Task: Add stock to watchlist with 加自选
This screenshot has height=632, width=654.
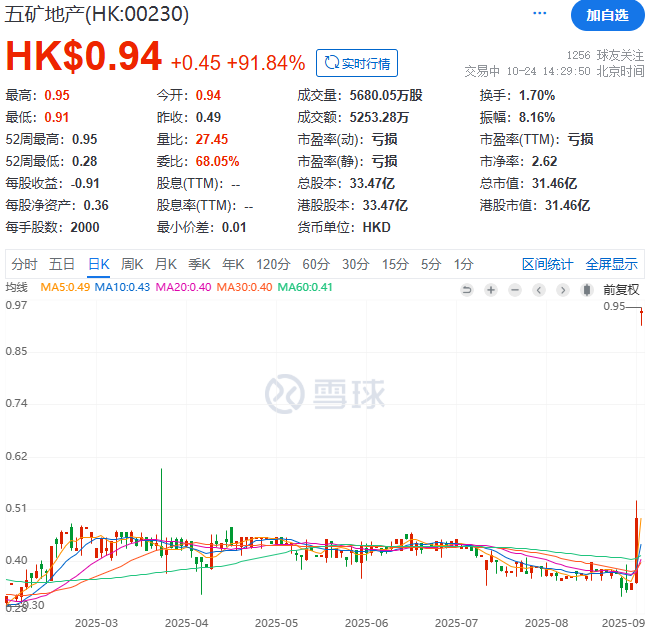Action: [607, 15]
